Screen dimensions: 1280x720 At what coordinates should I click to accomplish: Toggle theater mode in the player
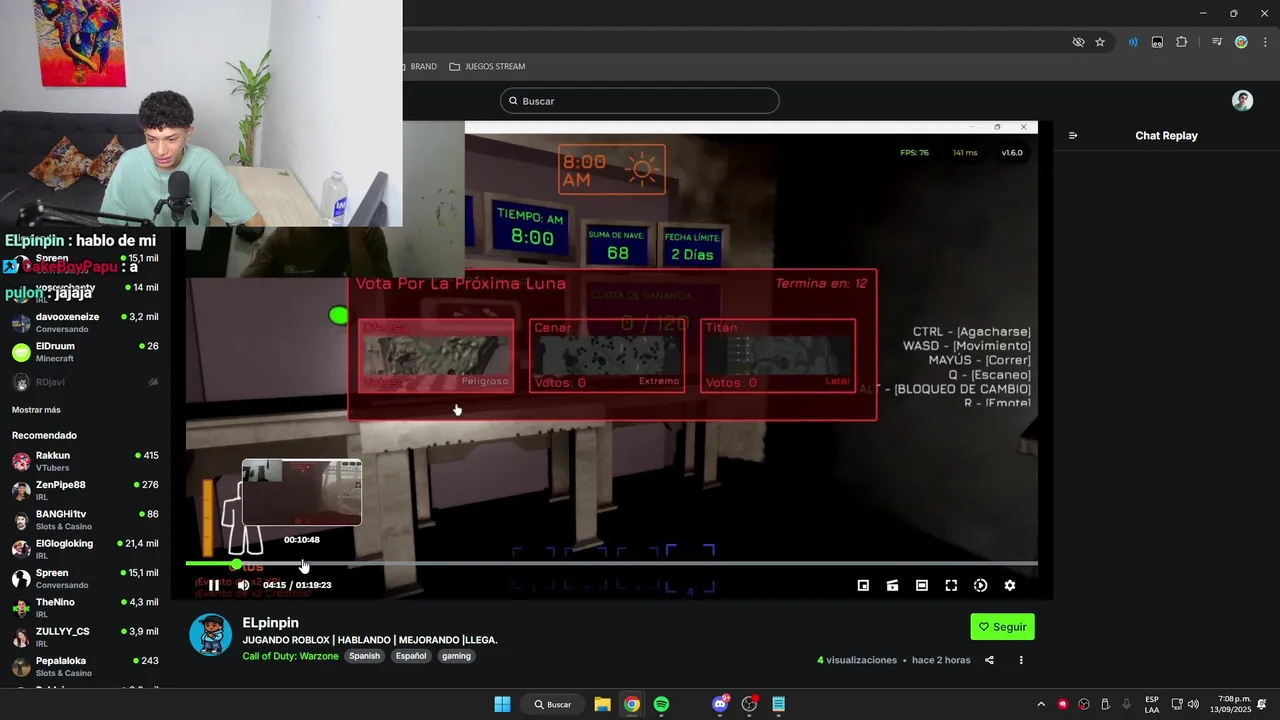922,586
